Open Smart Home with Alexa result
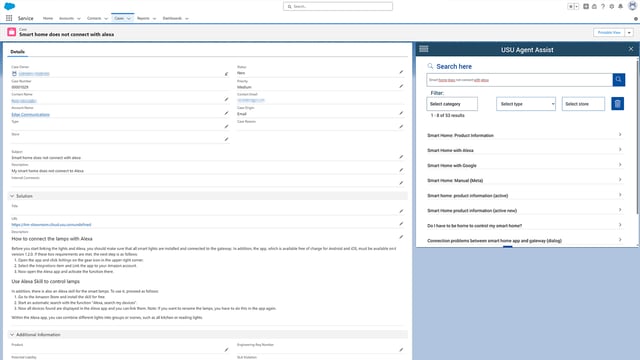The height and width of the screenshot is (360, 640). [x=524, y=150]
